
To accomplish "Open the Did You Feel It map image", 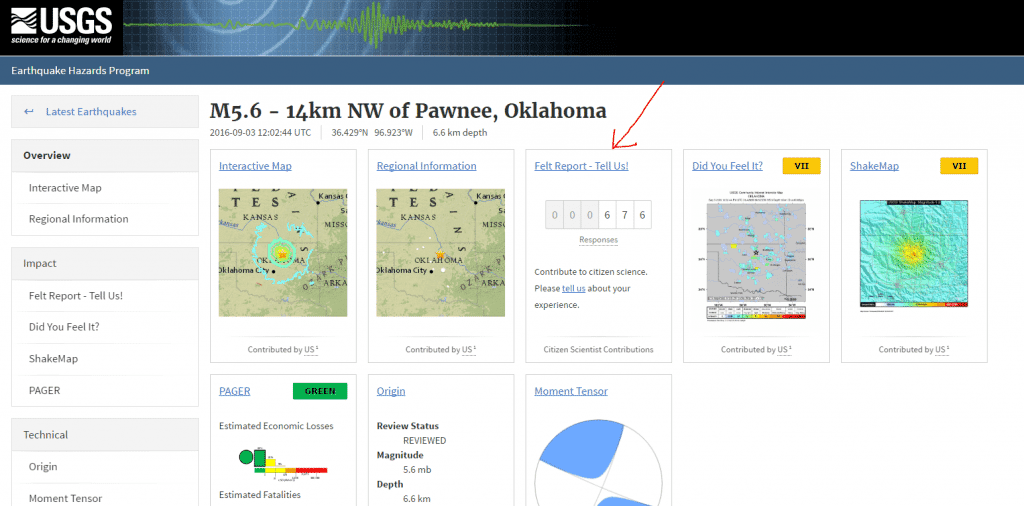I will pos(756,253).
